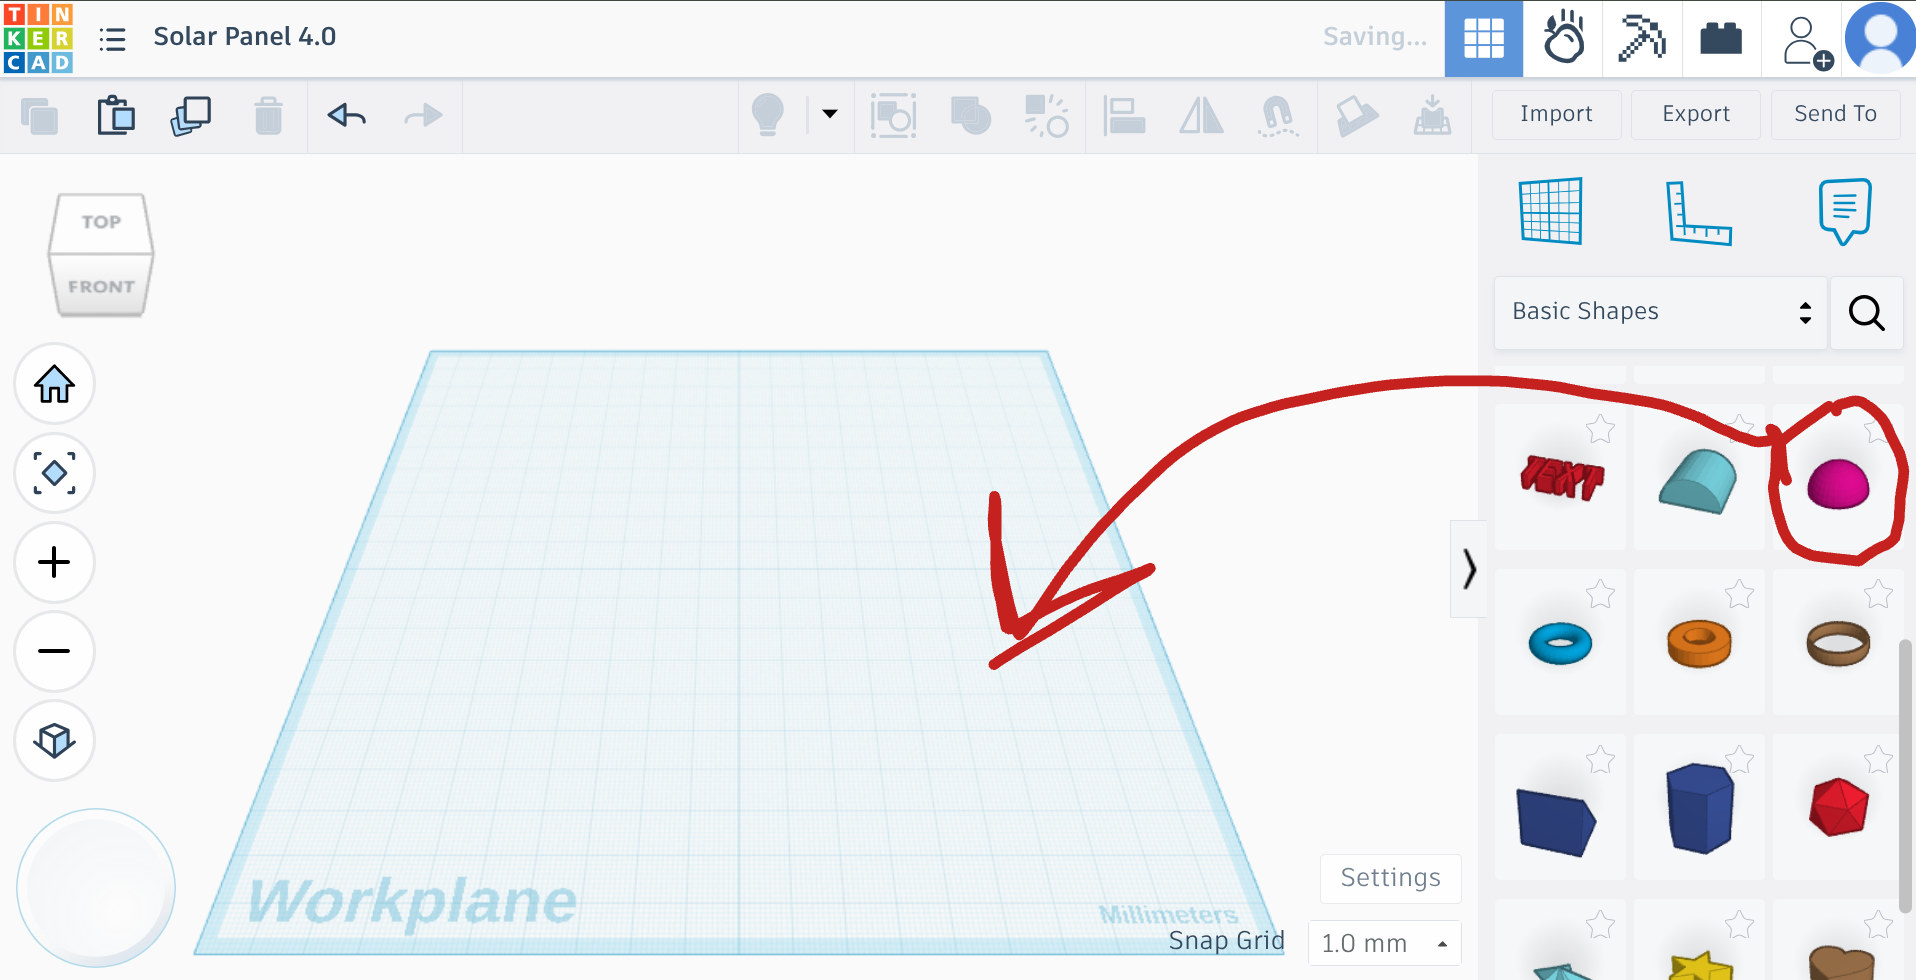The width and height of the screenshot is (1916, 980).
Task: Open the user profile avatar
Action: [x=1880, y=38]
